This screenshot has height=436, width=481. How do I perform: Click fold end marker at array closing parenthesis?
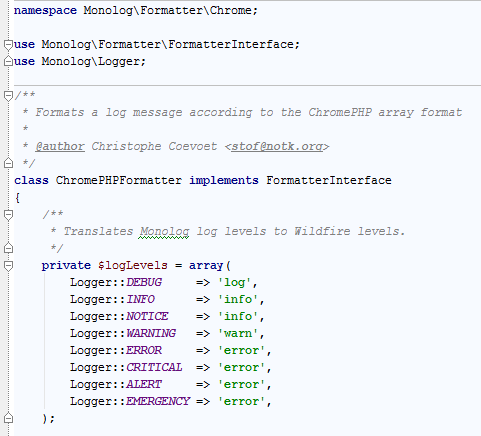point(8,418)
